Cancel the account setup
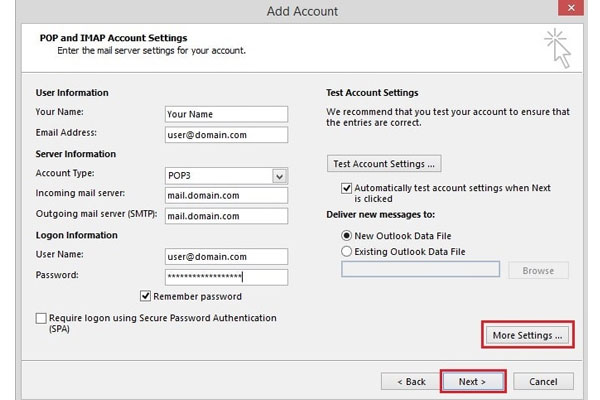Screen dimensions: 600x400 click(543, 381)
